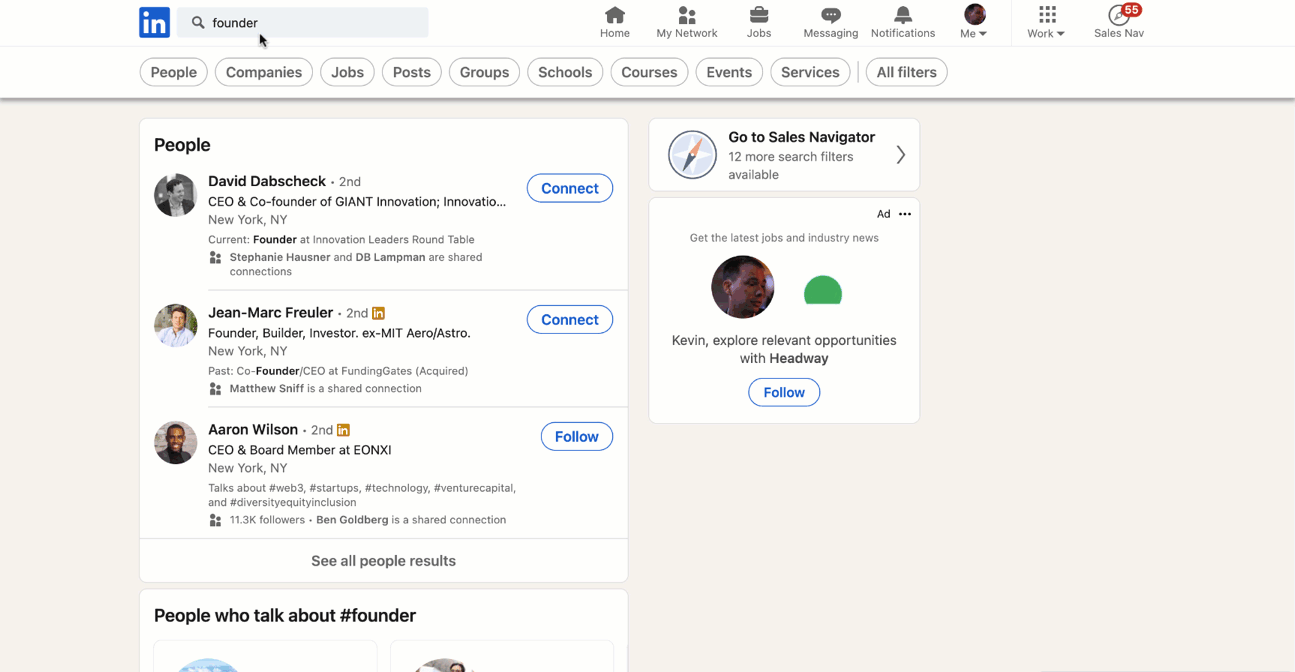Click the green Headway logo
Image resolution: width=1295 pixels, height=672 pixels.
coord(823,290)
